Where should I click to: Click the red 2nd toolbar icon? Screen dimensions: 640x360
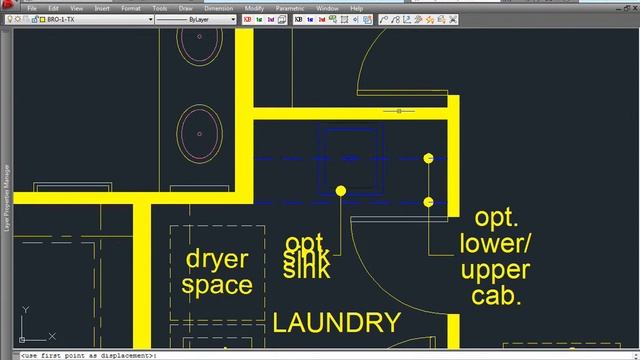322,19
